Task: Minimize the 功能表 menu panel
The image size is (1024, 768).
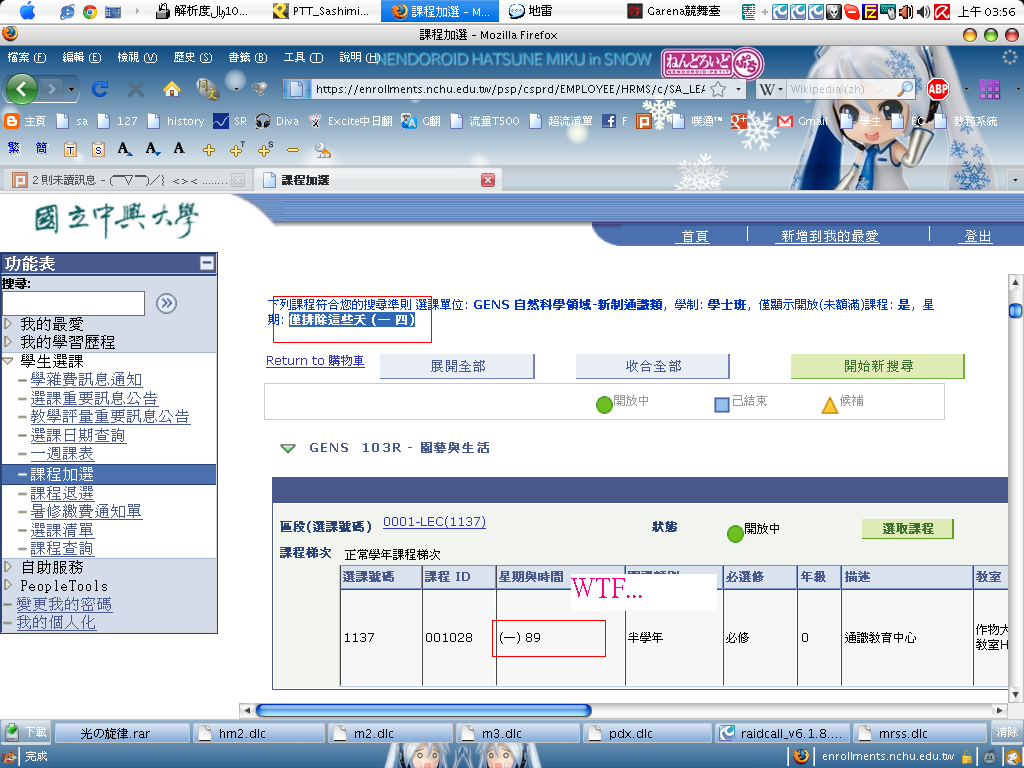Action: 206,263
